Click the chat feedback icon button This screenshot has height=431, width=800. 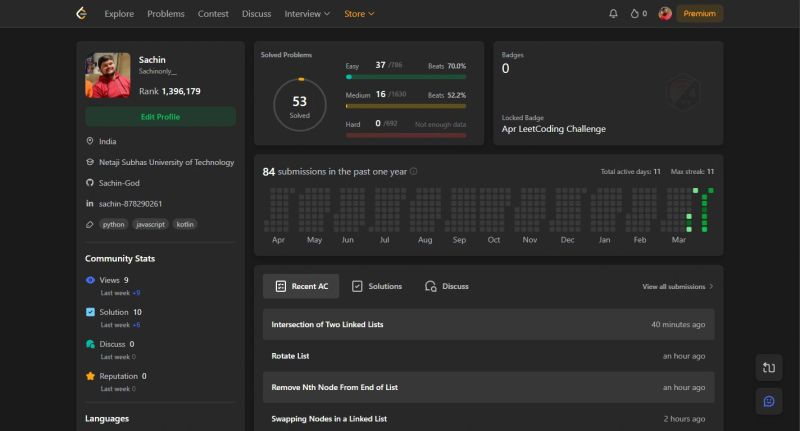click(x=769, y=401)
